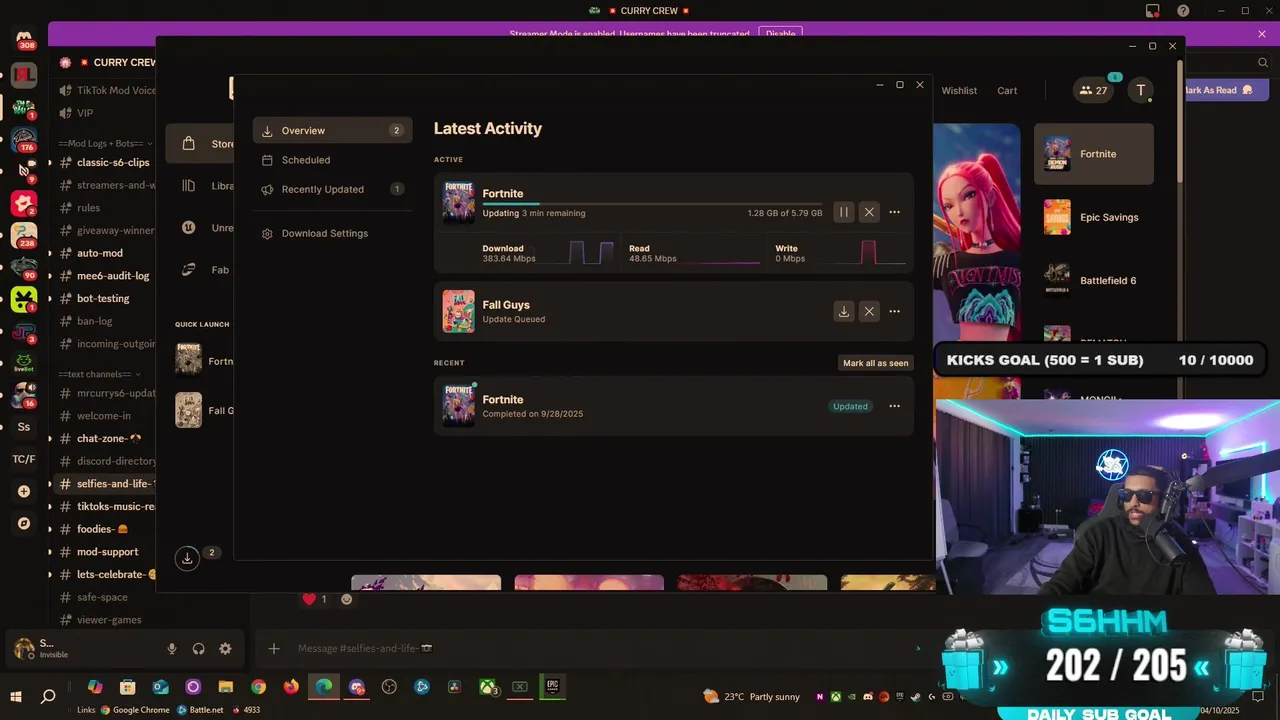Open Windows Start menu

tap(16, 696)
